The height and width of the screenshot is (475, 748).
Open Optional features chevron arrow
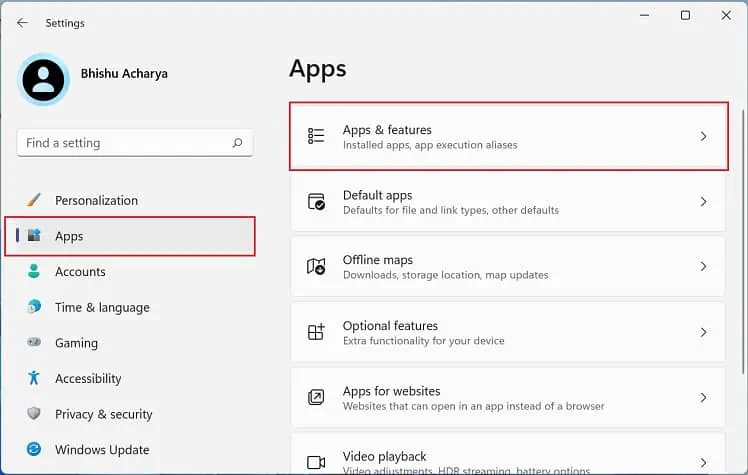click(703, 332)
